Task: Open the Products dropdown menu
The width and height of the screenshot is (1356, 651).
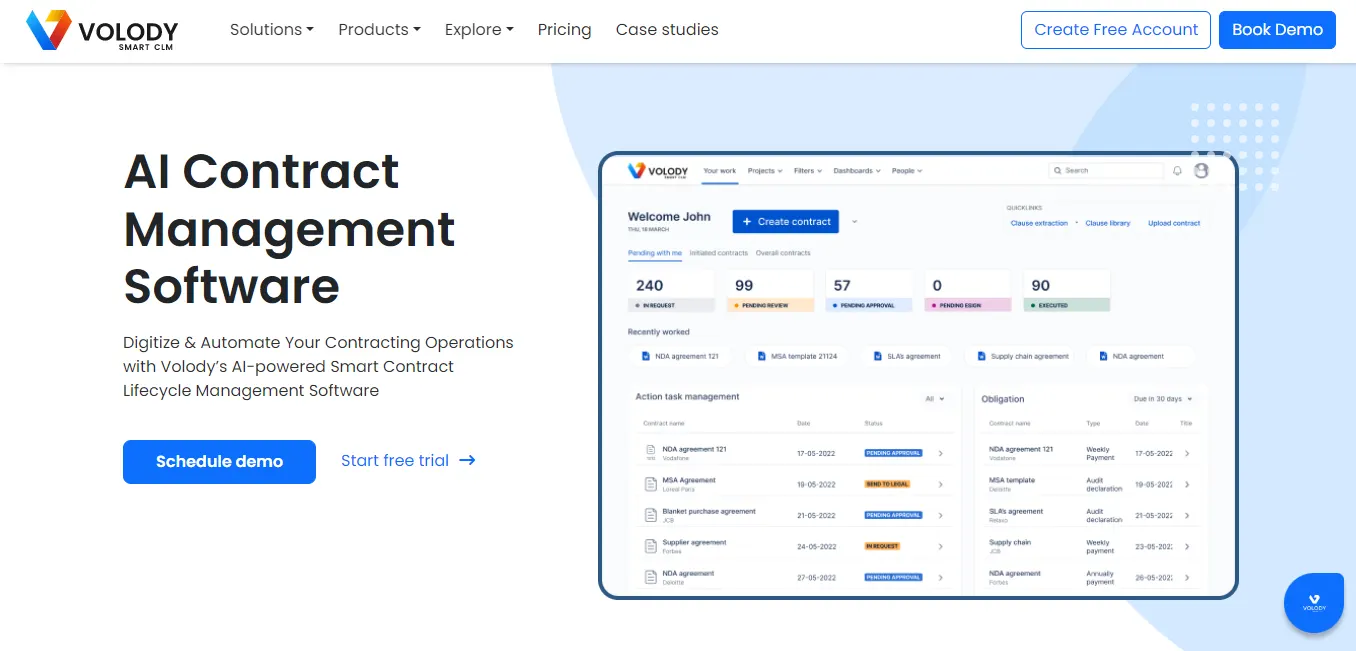Action: (378, 30)
